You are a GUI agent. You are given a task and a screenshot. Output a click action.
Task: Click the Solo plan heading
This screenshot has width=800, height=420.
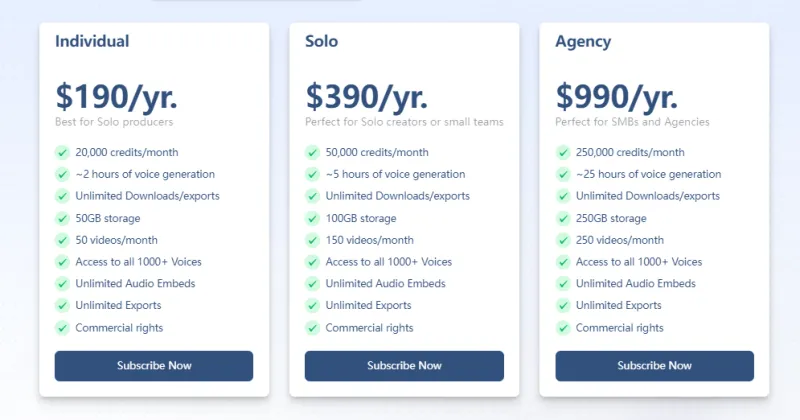coord(322,42)
